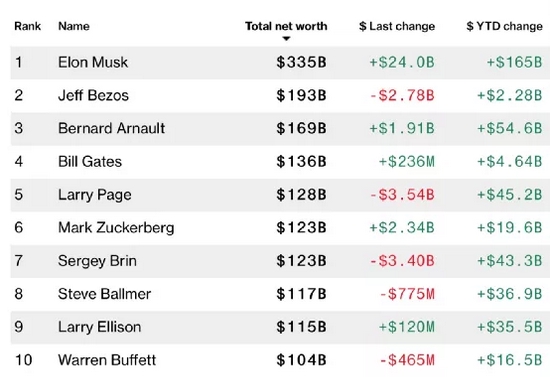Sort by $ YTD change column header
550x377 pixels.
505,26
